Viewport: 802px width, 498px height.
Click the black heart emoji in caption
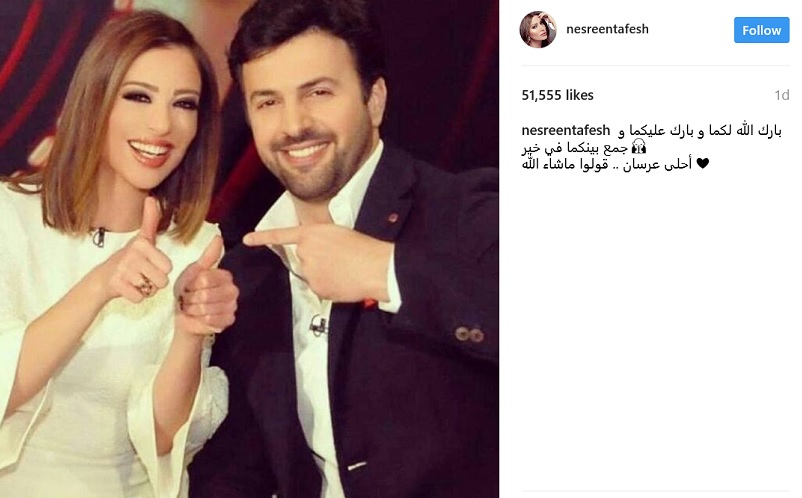tap(702, 164)
